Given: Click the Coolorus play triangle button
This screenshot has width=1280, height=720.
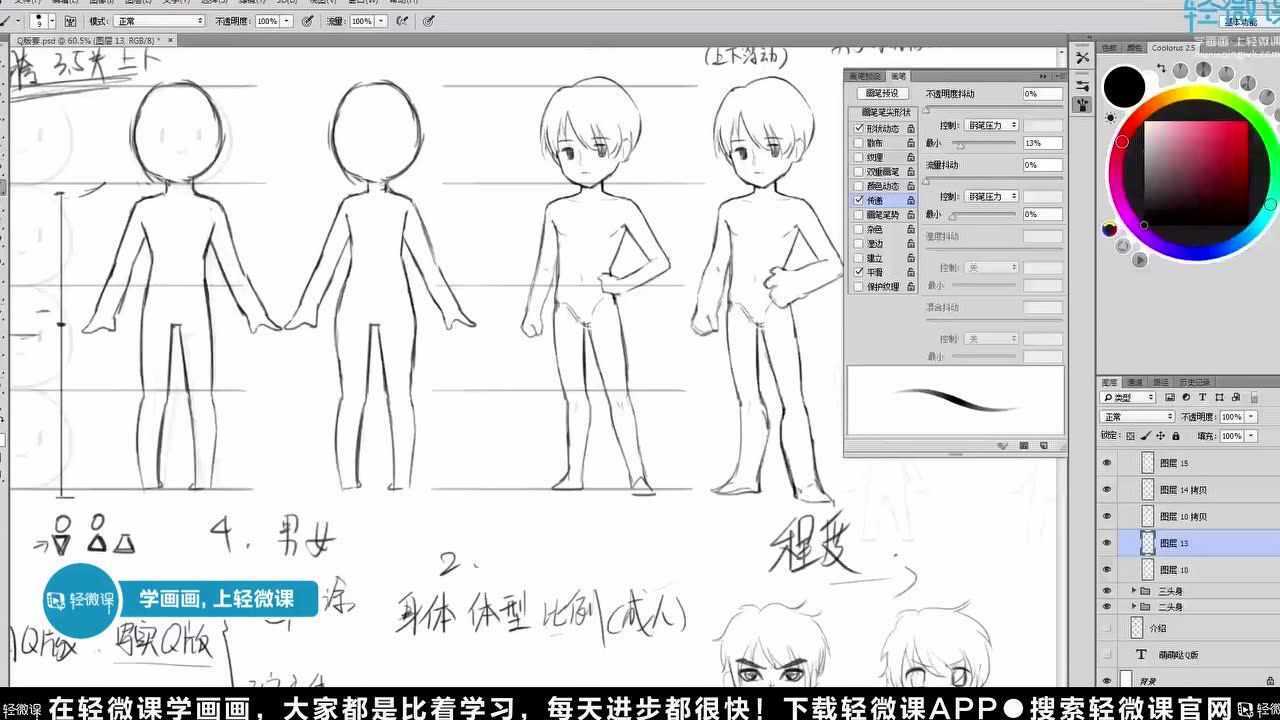Looking at the screenshot, I should click(1140, 260).
